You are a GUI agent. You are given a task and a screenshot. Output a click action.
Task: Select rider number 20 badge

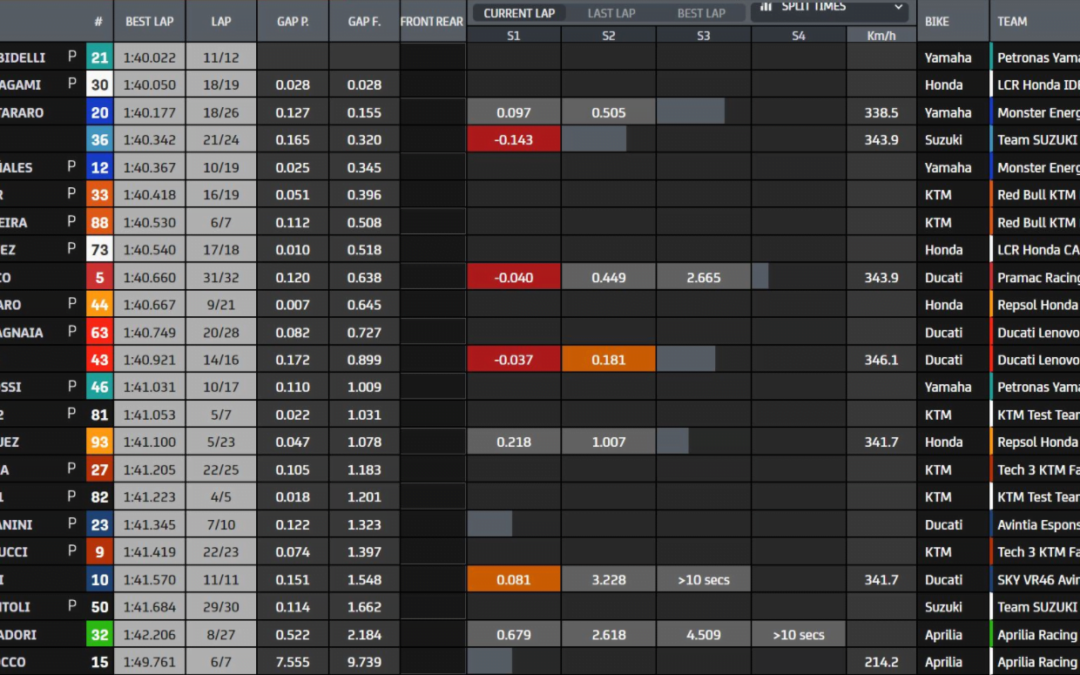click(x=99, y=112)
